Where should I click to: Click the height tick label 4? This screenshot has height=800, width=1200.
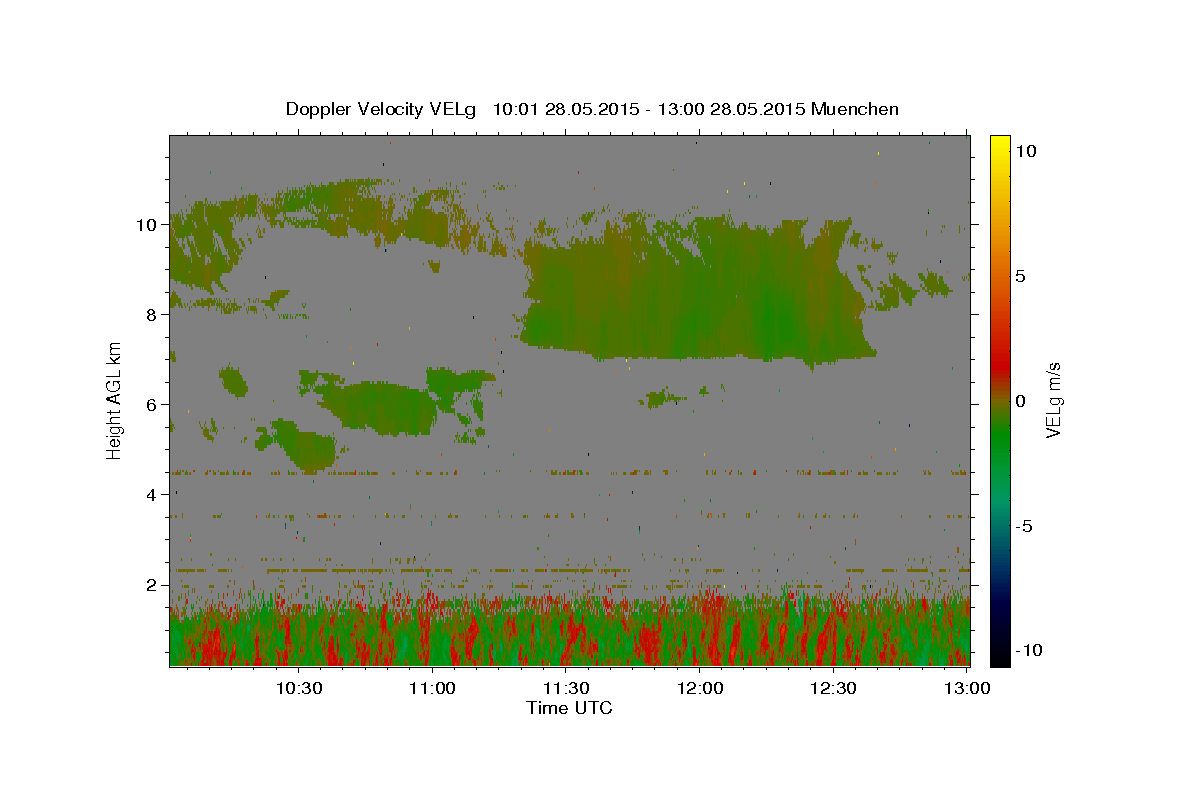pos(152,495)
